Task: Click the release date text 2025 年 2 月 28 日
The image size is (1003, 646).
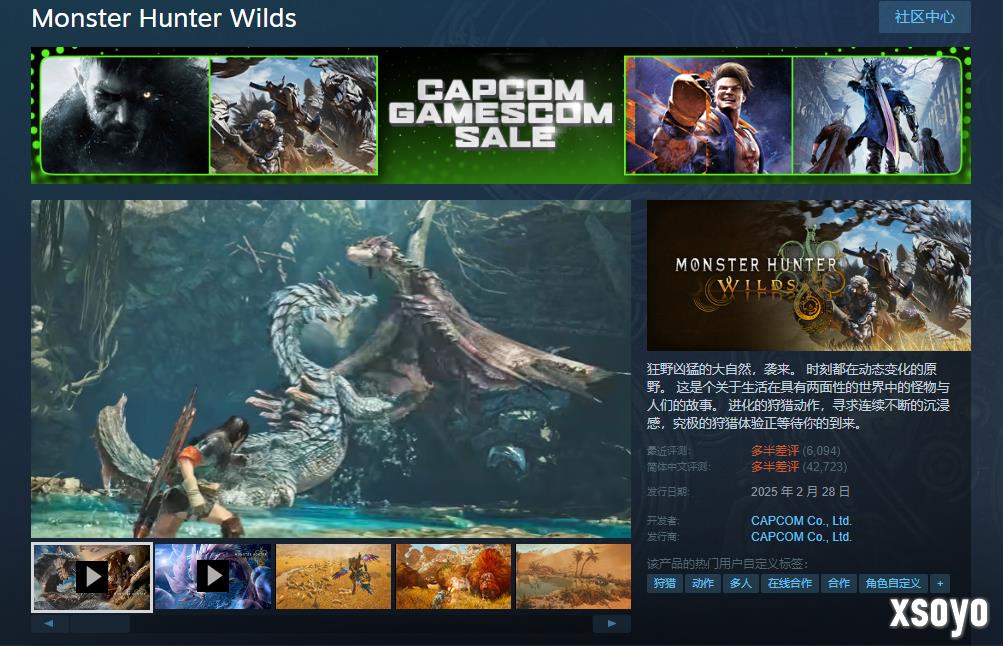Action: click(x=800, y=491)
